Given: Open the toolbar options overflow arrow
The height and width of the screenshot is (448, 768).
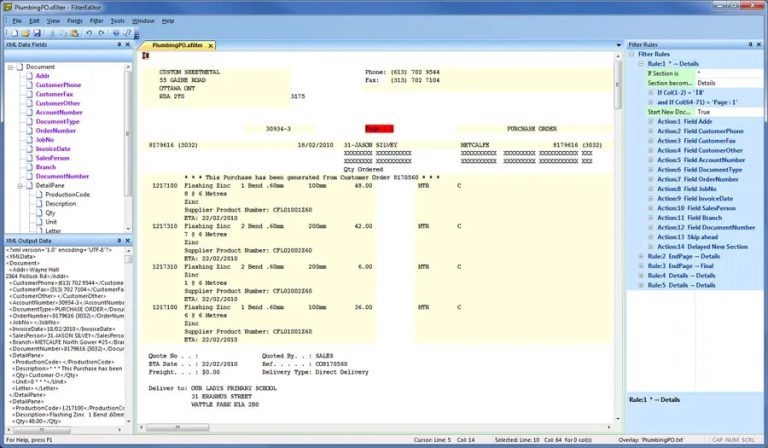Looking at the screenshot, I should pos(137,35).
